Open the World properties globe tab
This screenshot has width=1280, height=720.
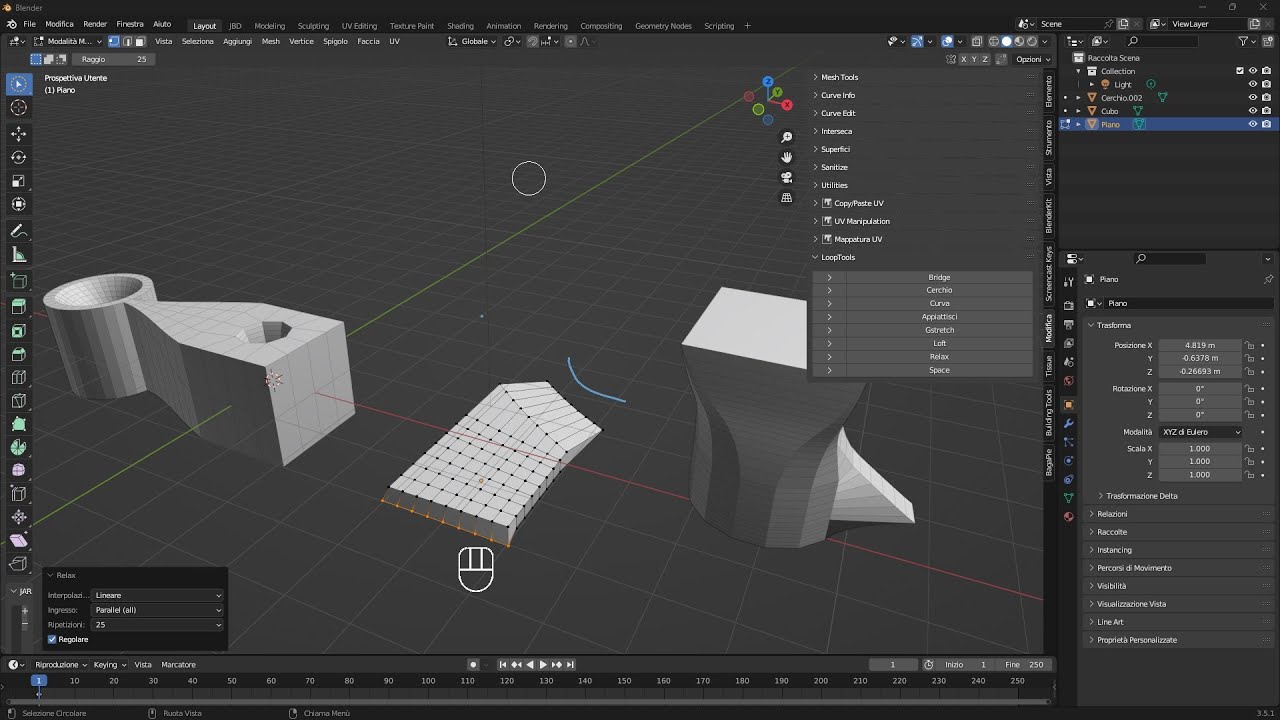tap(1068, 380)
